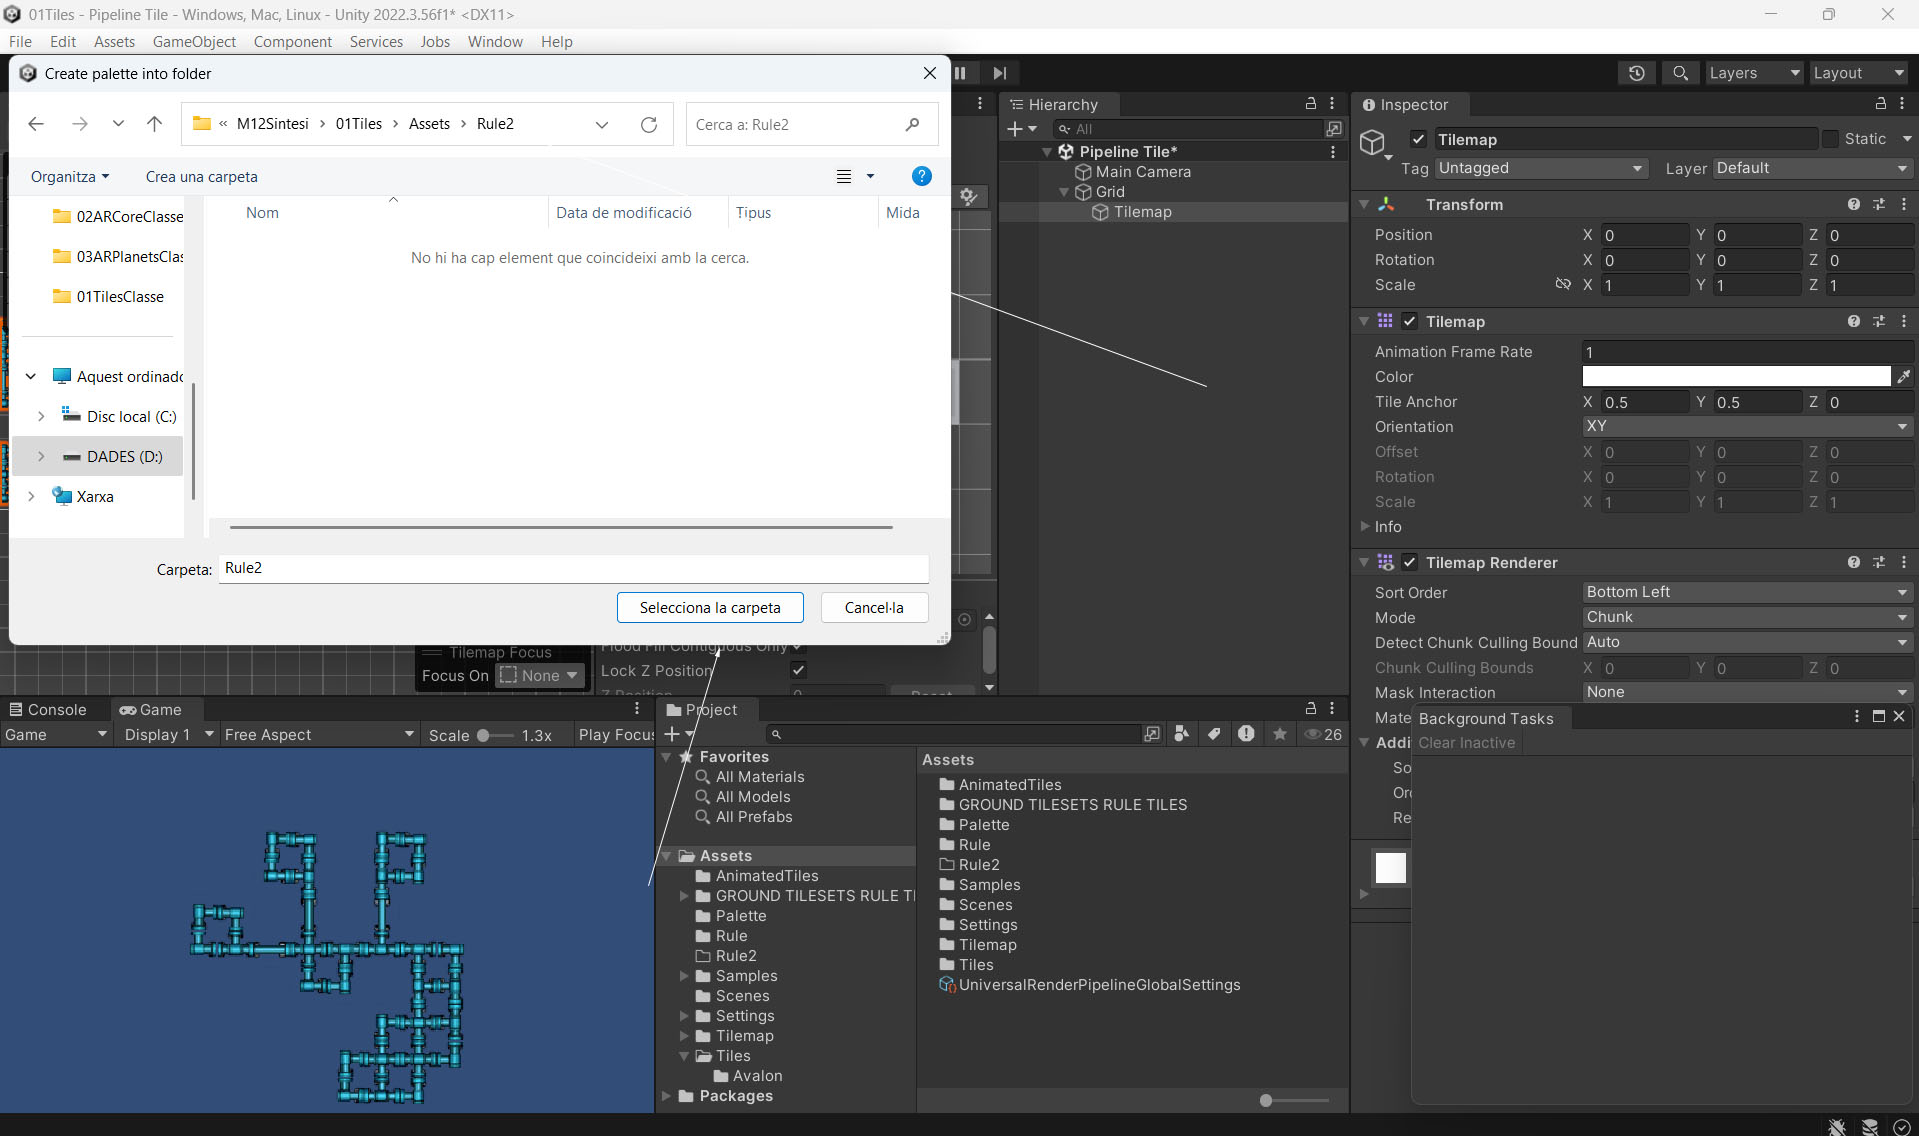This screenshot has width=1919, height=1136.
Task: Disable the Tilemap Renderer component checkbox
Action: click(x=1409, y=562)
